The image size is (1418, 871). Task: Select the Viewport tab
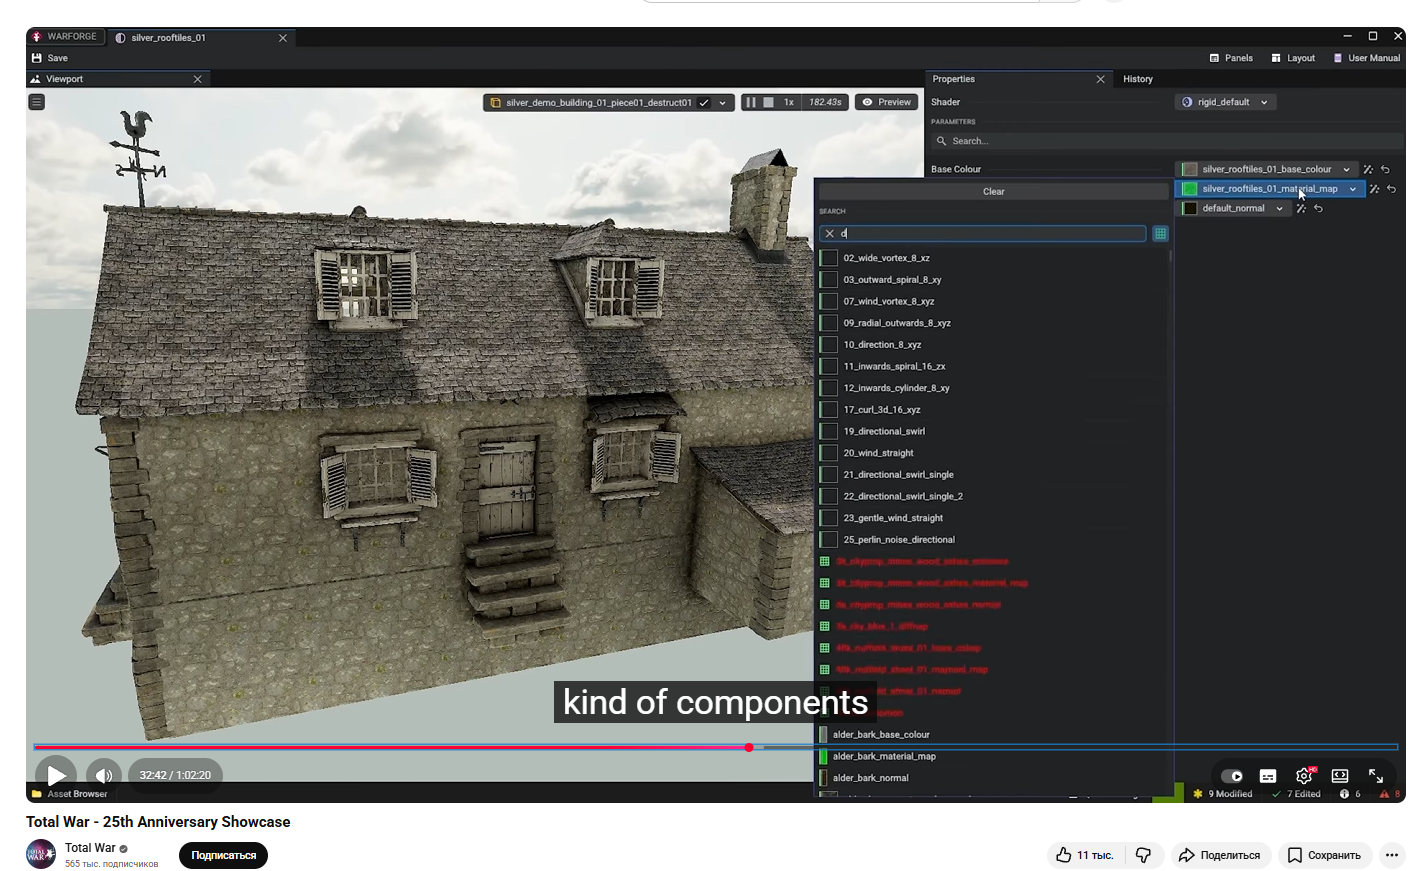pos(65,79)
